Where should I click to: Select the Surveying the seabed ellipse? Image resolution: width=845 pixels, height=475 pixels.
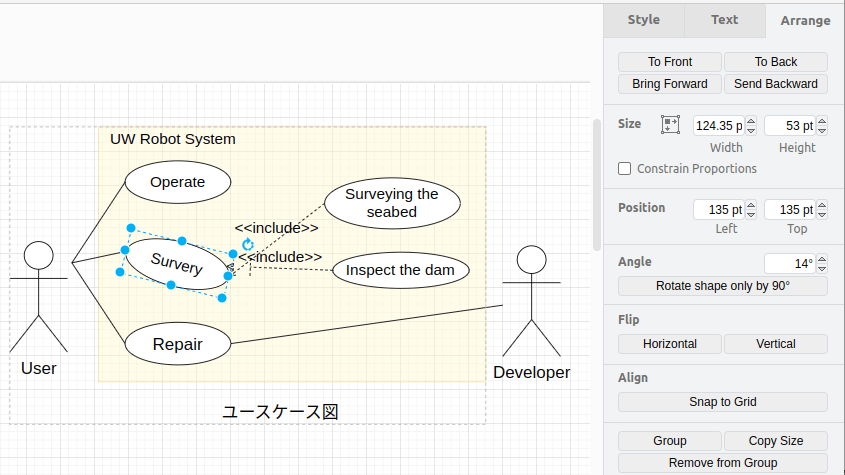click(392, 203)
